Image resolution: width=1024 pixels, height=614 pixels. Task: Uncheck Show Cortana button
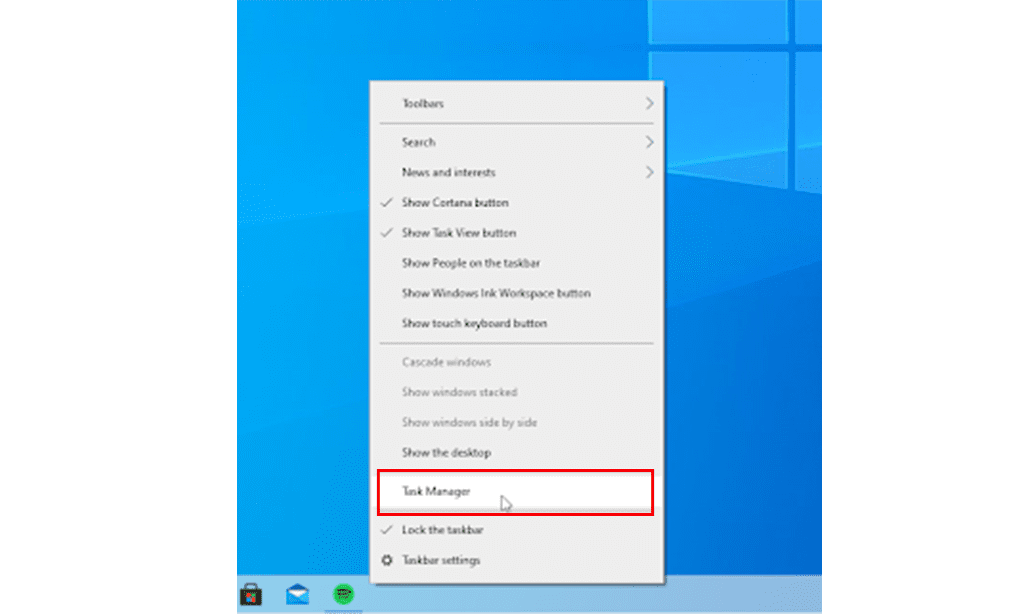[455, 203]
